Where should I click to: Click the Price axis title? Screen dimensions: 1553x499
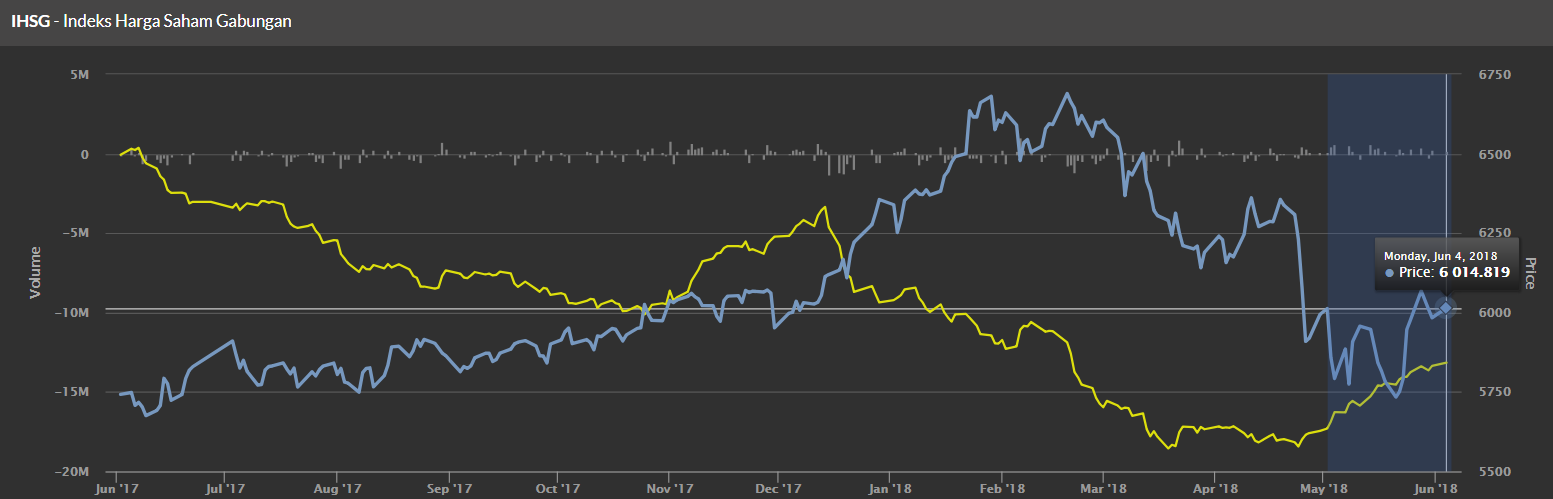[x=1529, y=273]
